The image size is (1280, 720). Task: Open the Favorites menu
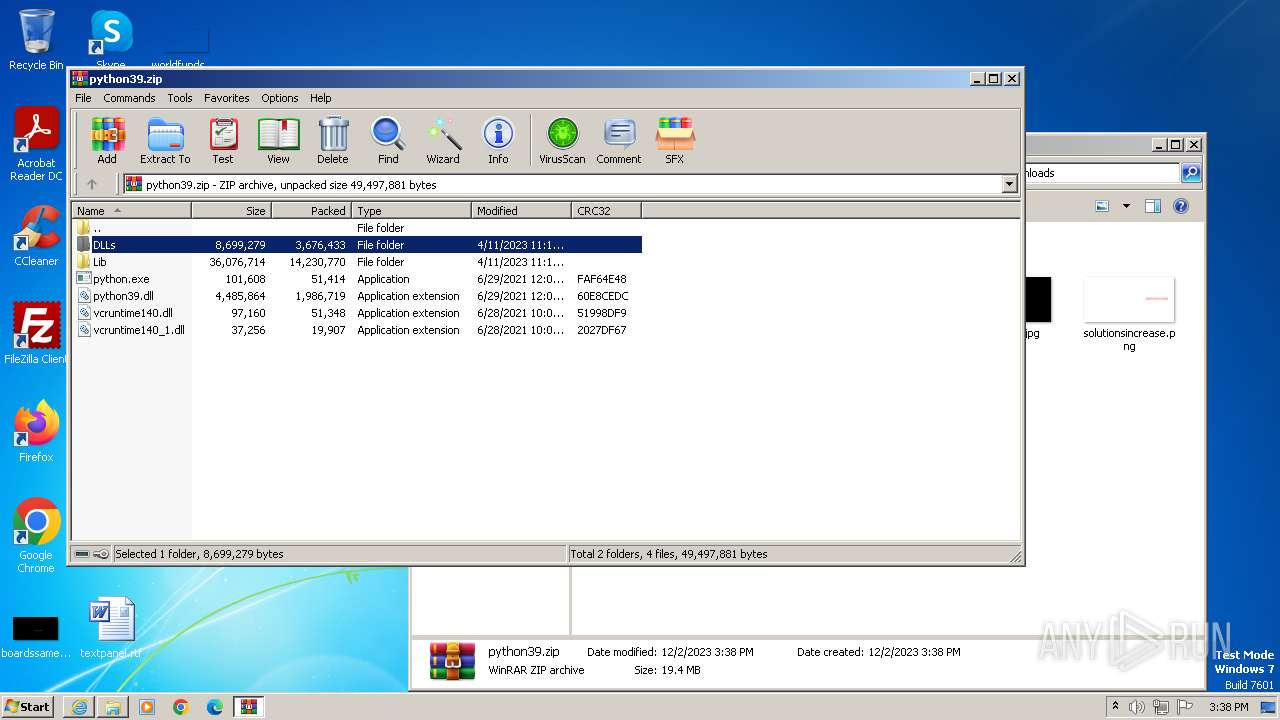coord(227,98)
